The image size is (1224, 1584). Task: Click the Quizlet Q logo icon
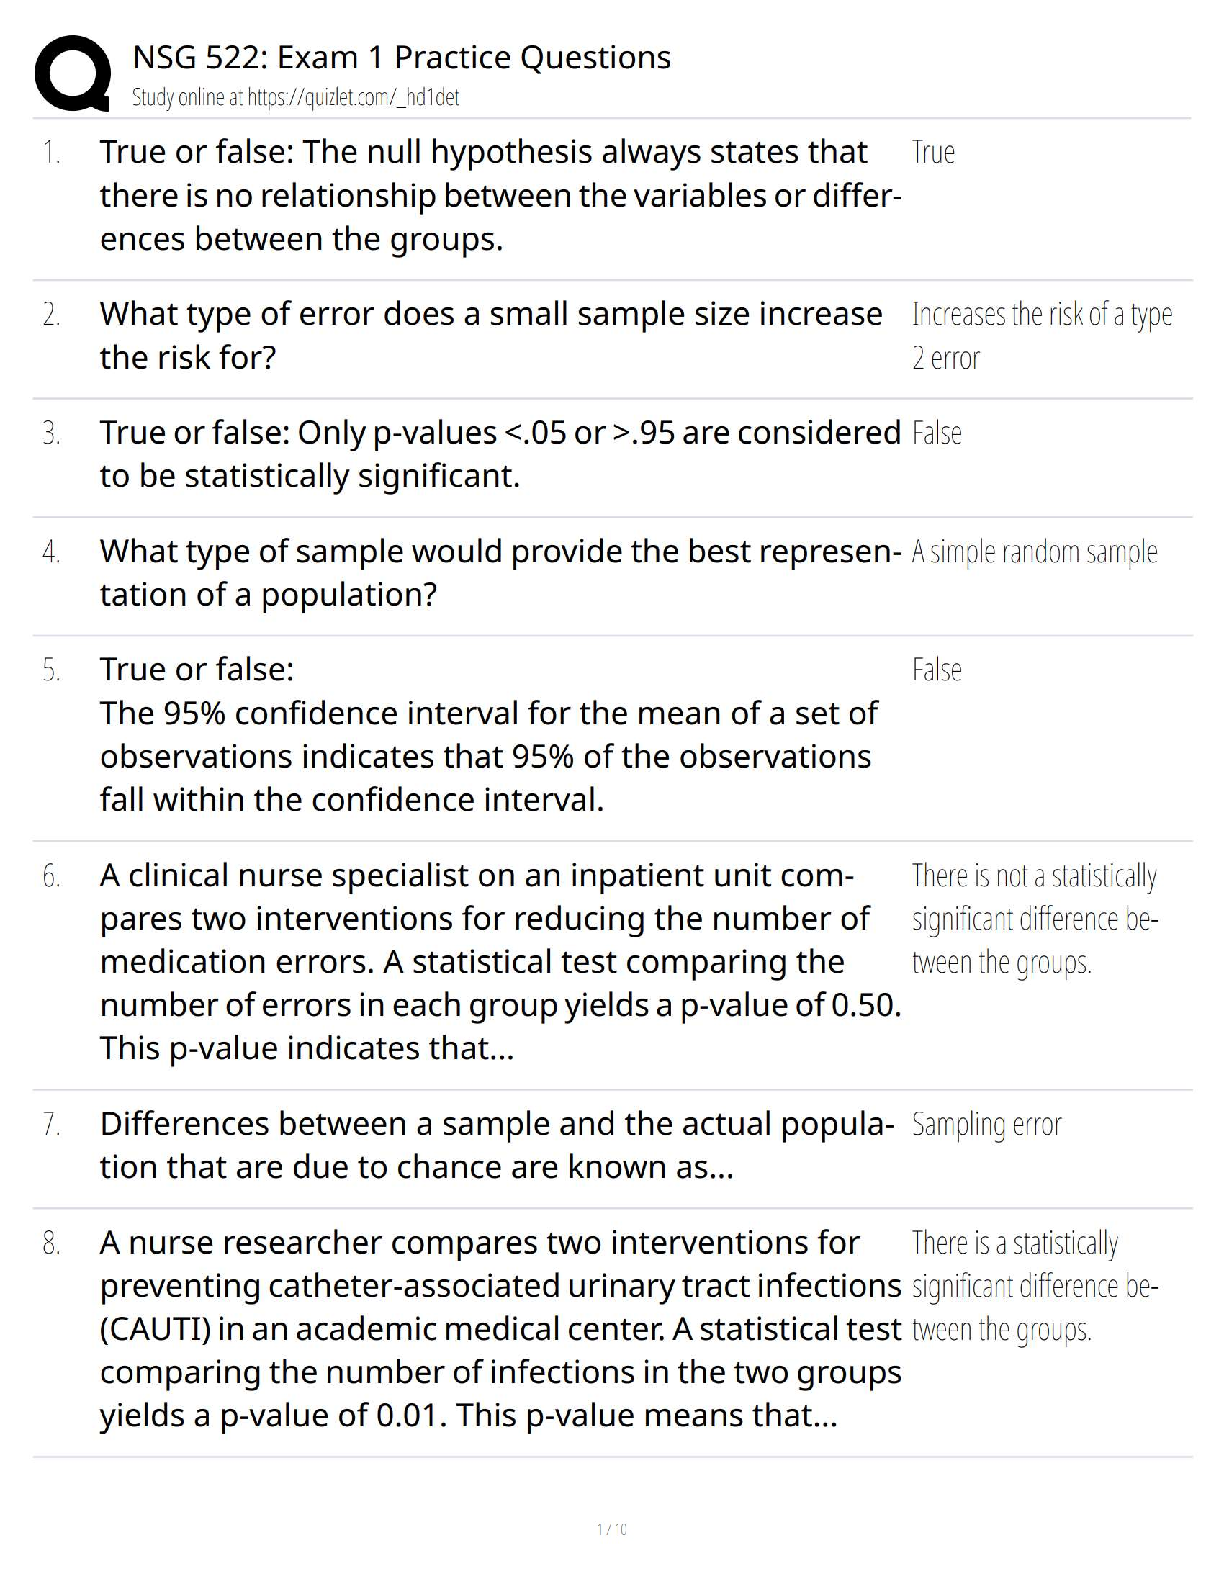[72, 72]
